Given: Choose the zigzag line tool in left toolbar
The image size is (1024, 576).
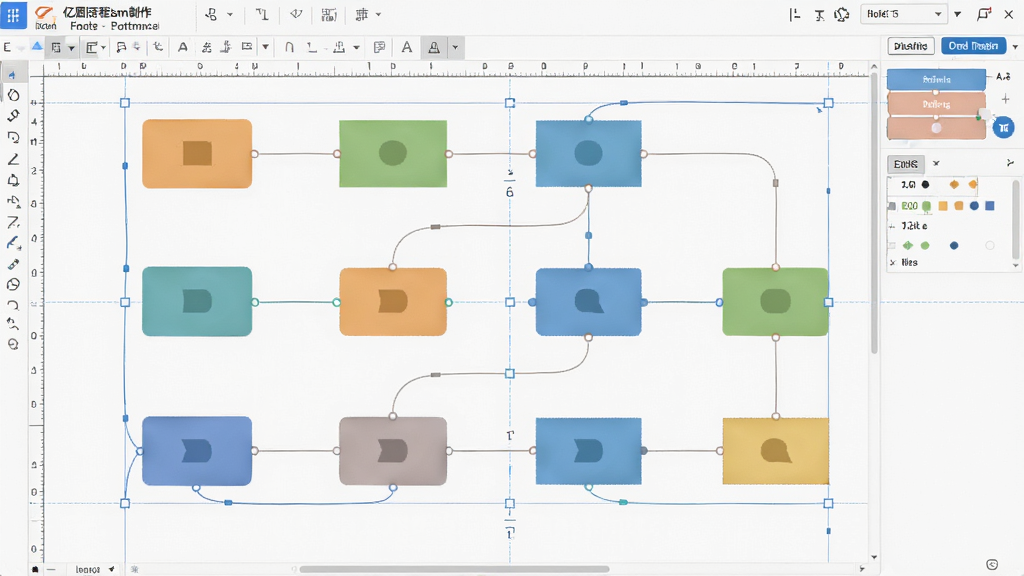Looking at the screenshot, I should 12,222.
